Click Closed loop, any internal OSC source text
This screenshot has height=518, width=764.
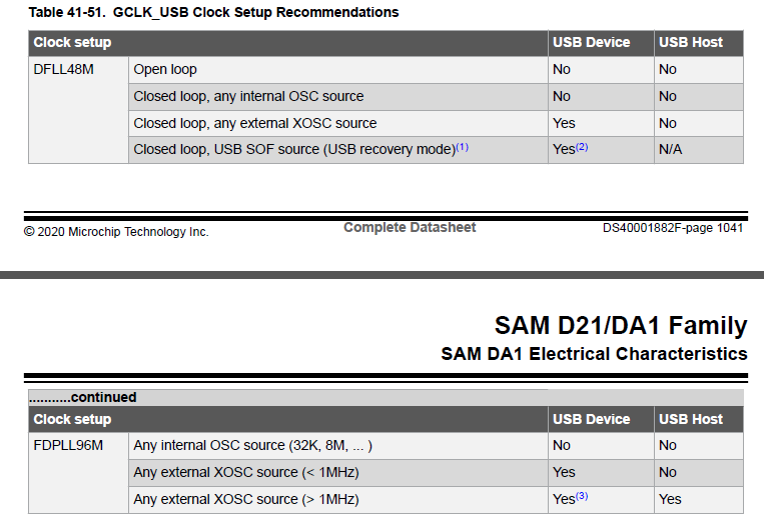tap(248, 96)
